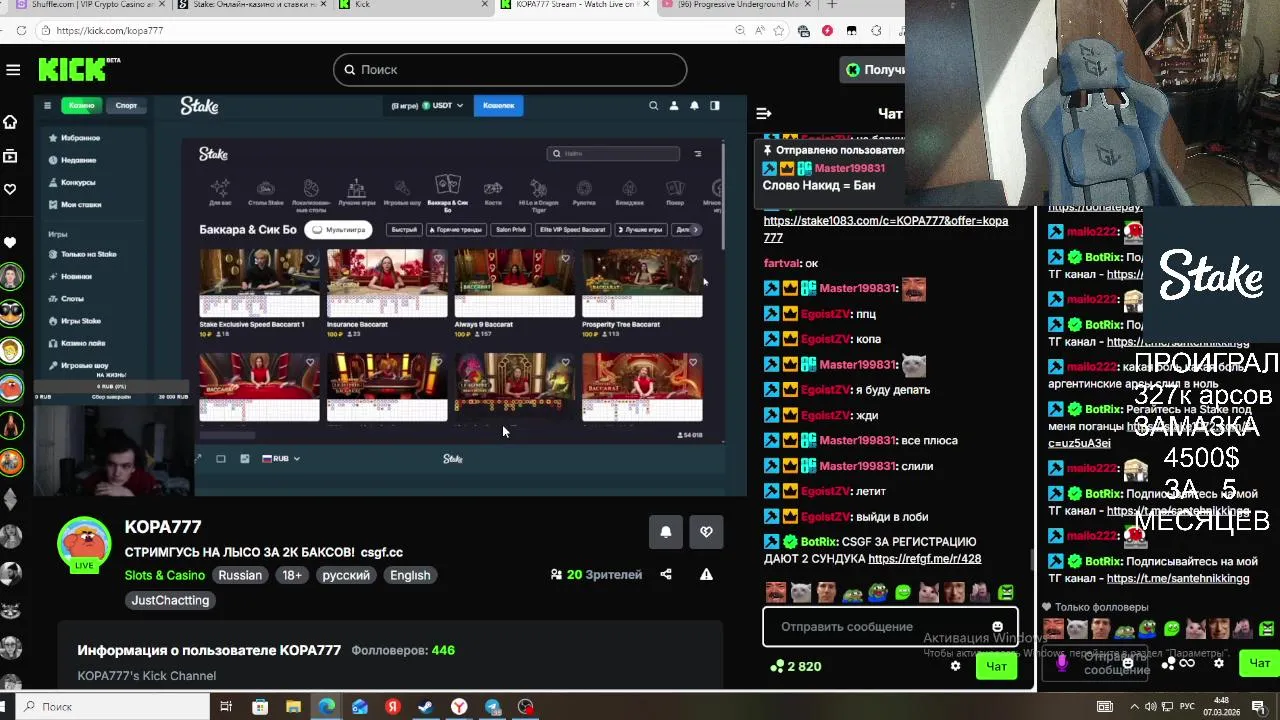Select the 'Баккара & Сик Бо' category icon
The width and height of the screenshot is (1280, 720).
[x=448, y=193]
